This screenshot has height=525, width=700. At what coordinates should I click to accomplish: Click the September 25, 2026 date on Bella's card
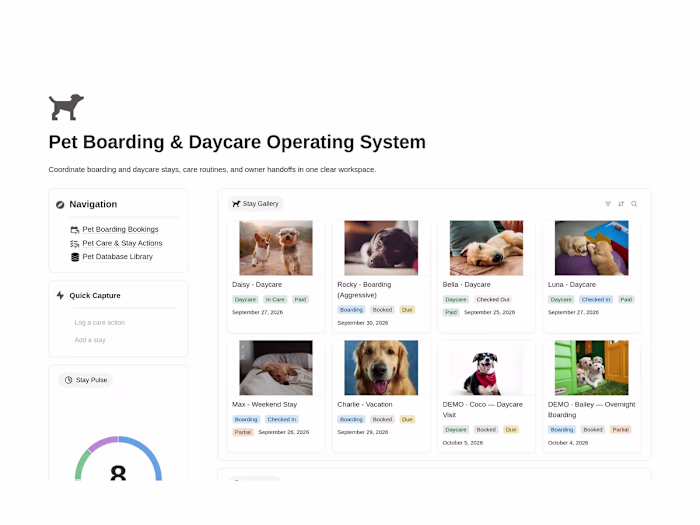(x=489, y=312)
